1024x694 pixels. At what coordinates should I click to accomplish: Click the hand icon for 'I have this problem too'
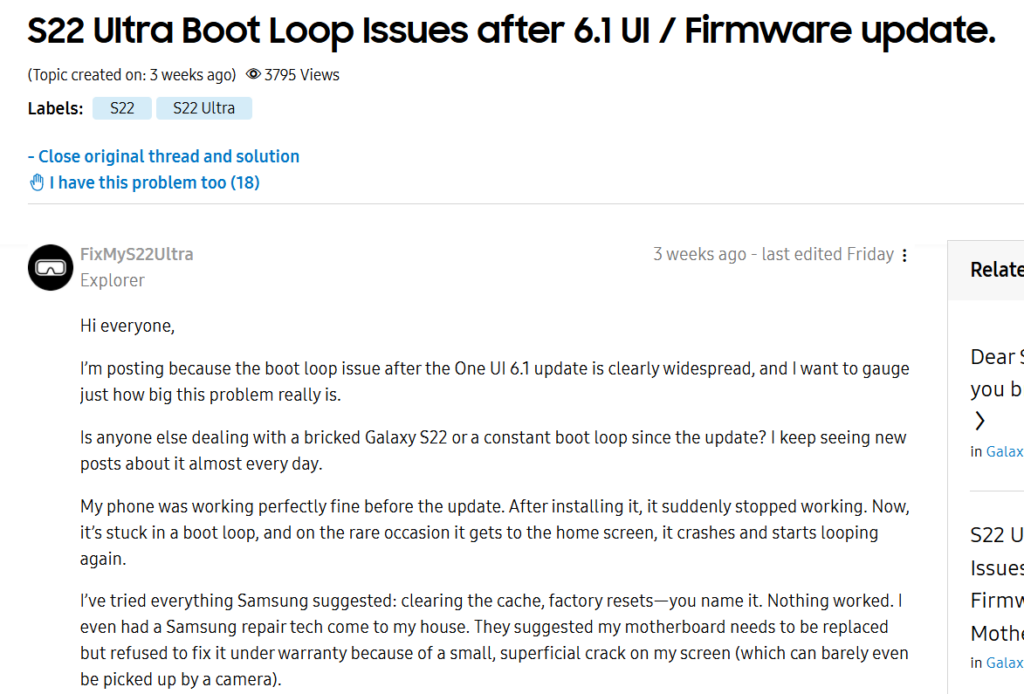[37, 183]
